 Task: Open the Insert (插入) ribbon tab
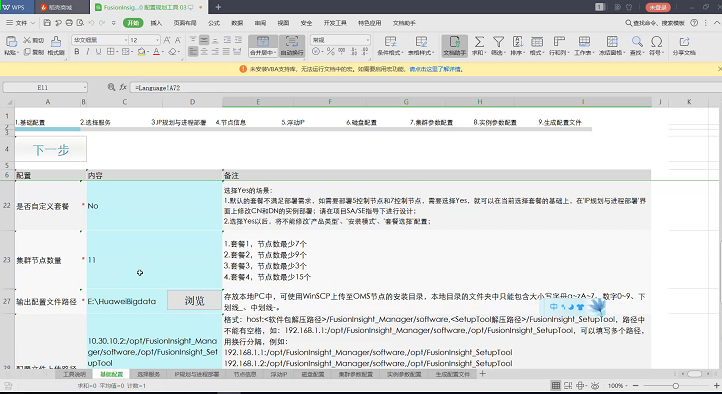[156, 23]
